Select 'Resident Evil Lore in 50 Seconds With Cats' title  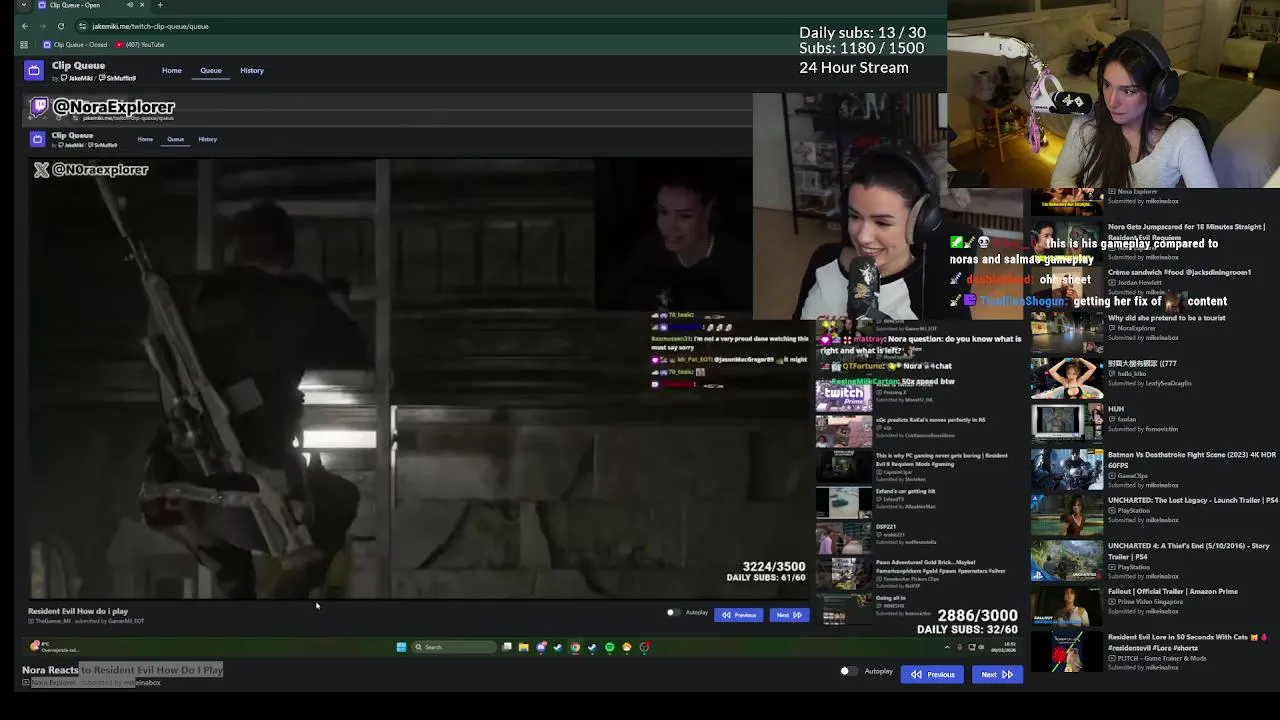(1187, 641)
